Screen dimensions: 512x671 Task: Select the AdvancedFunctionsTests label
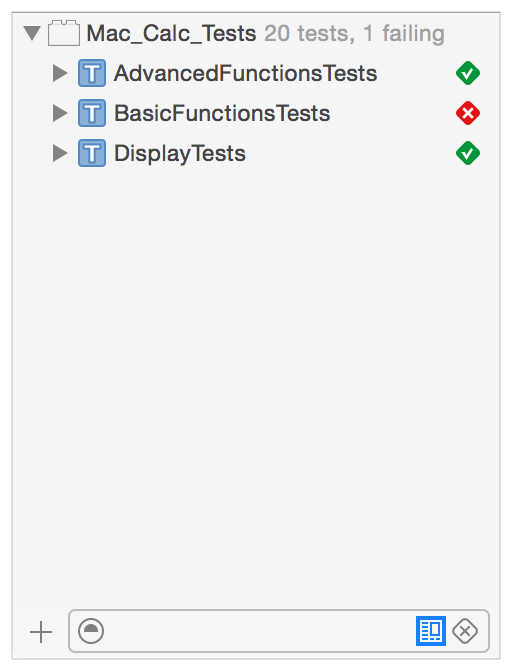pos(246,73)
